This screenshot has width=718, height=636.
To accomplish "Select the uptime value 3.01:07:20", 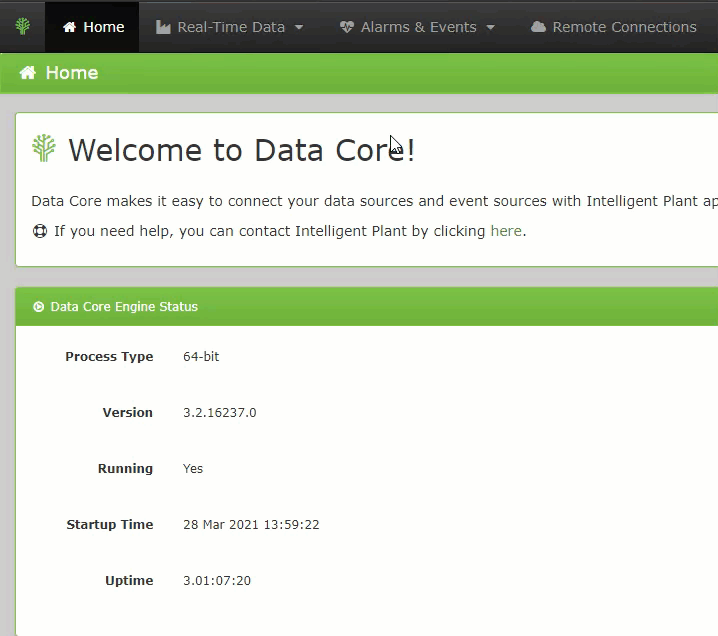I will [x=217, y=581].
